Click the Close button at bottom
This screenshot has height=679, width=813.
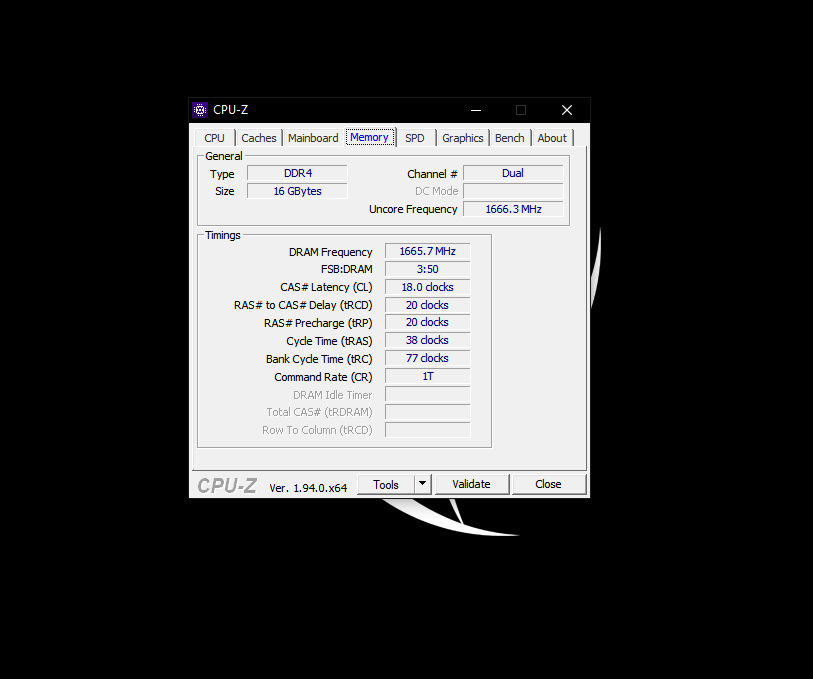(x=548, y=484)
